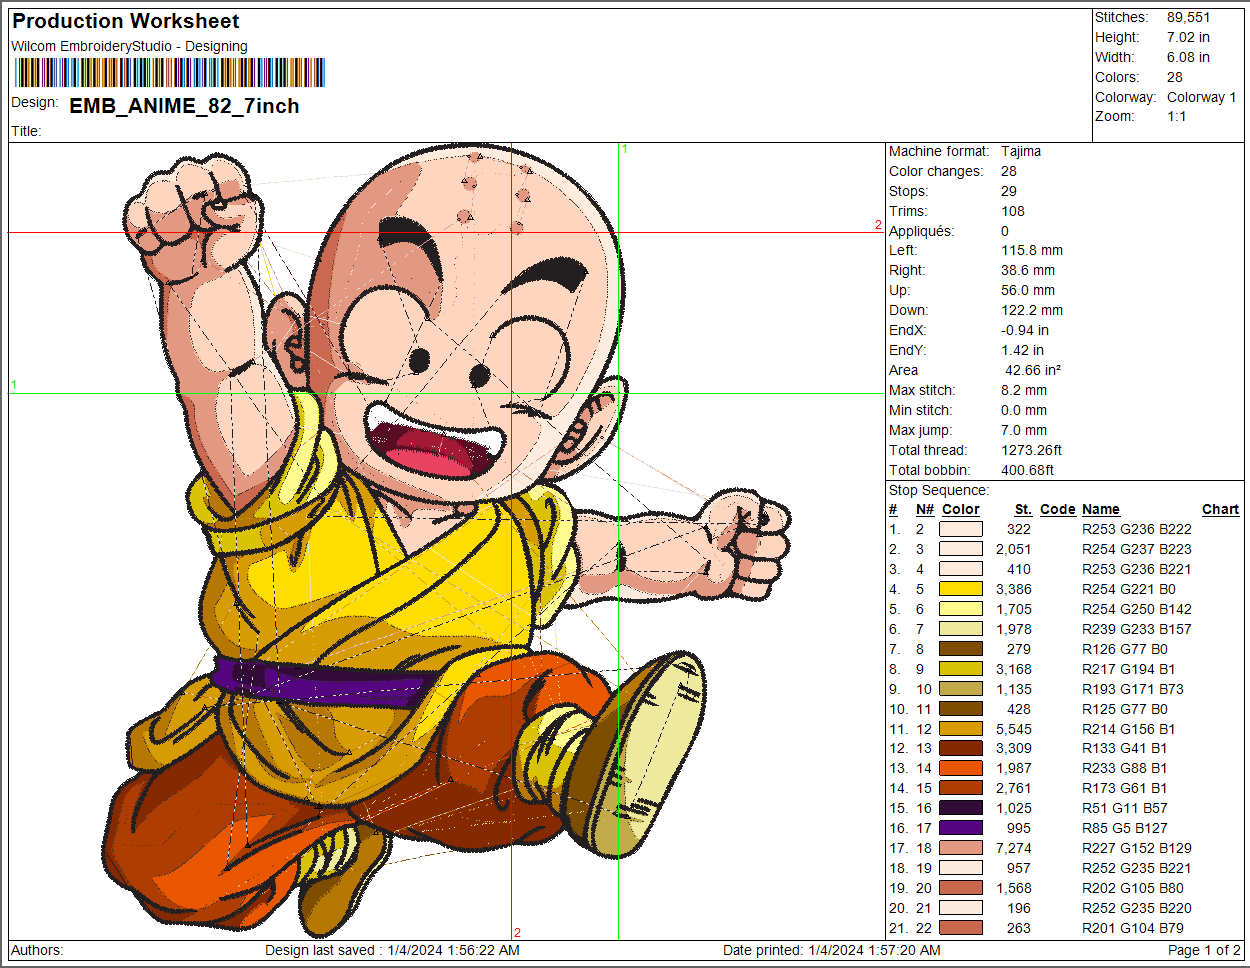The width and height of the screenshot is (1250, 968).
Task: Click the Stop Sequence label
Action: (939, 490)
